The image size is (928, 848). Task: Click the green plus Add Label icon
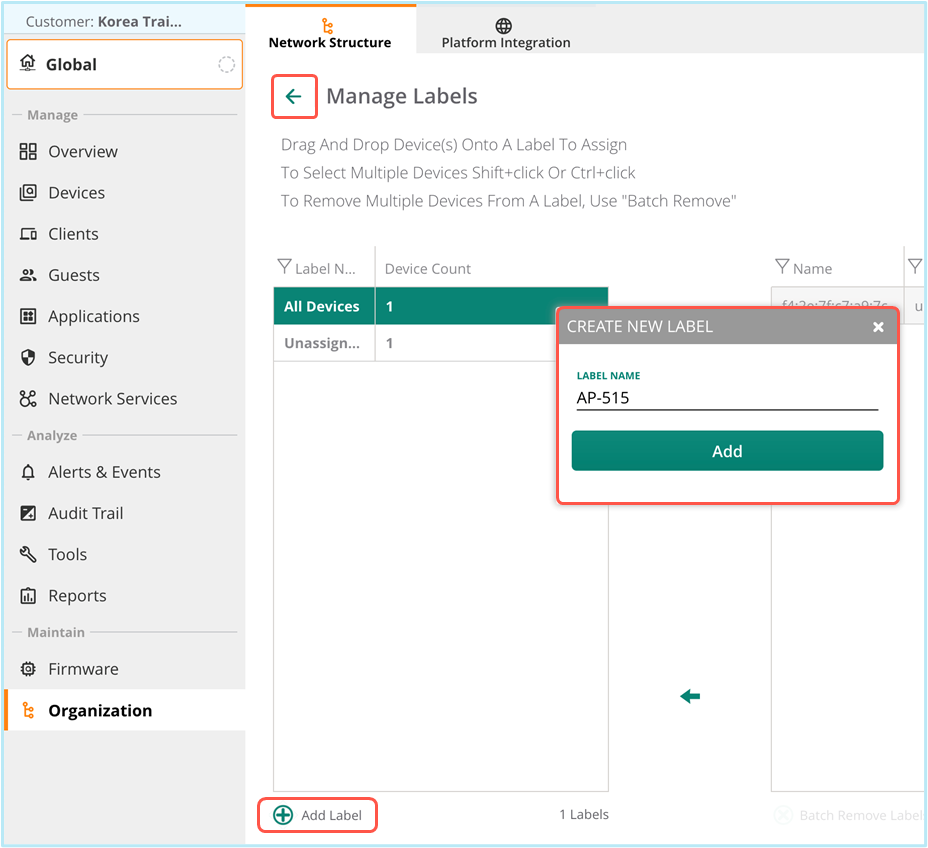(x=283, y=815)
